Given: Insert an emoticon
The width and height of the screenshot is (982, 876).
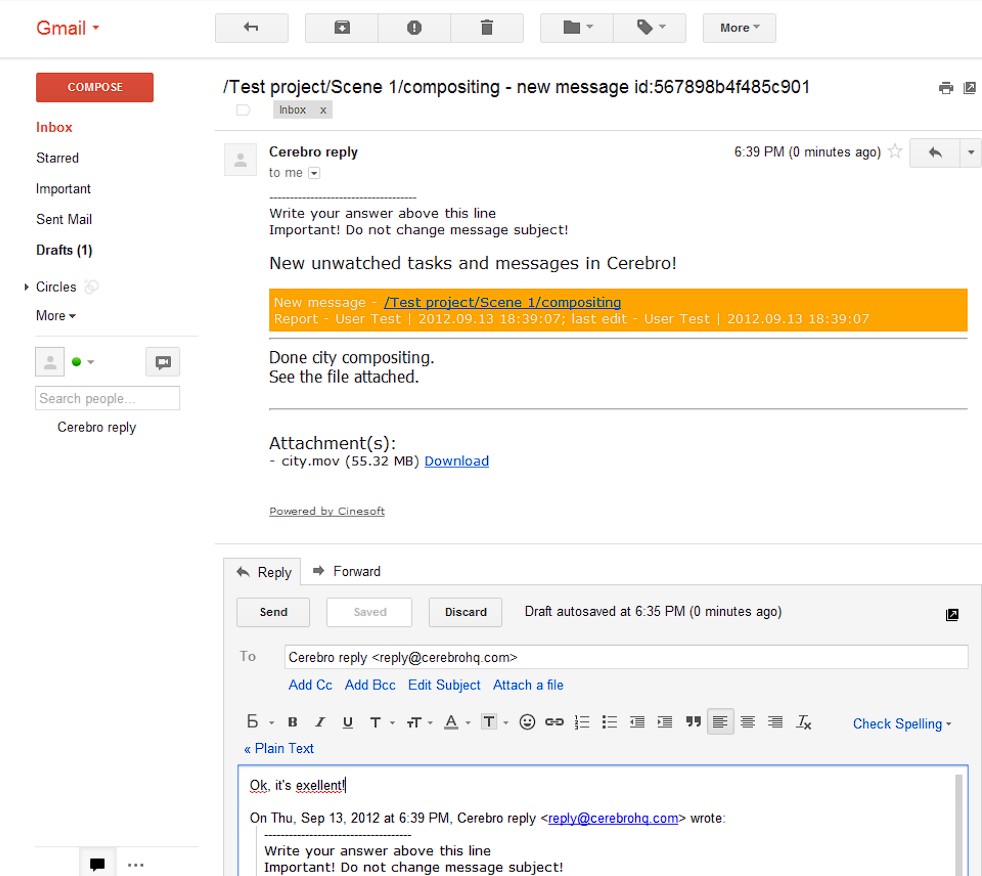Looking at the screenshot, I should point(527,722).
